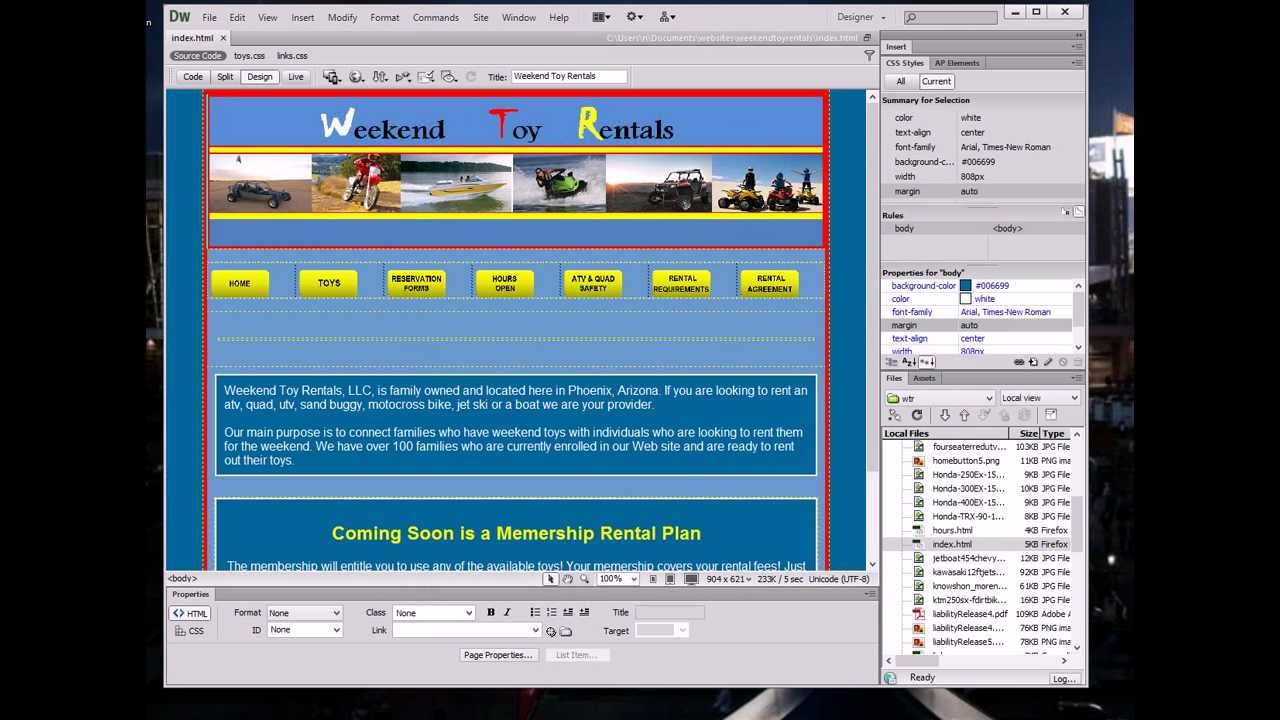The image size is (1280, 720).
Task: Click the unordered list icon in Properties
Action: 535,613
